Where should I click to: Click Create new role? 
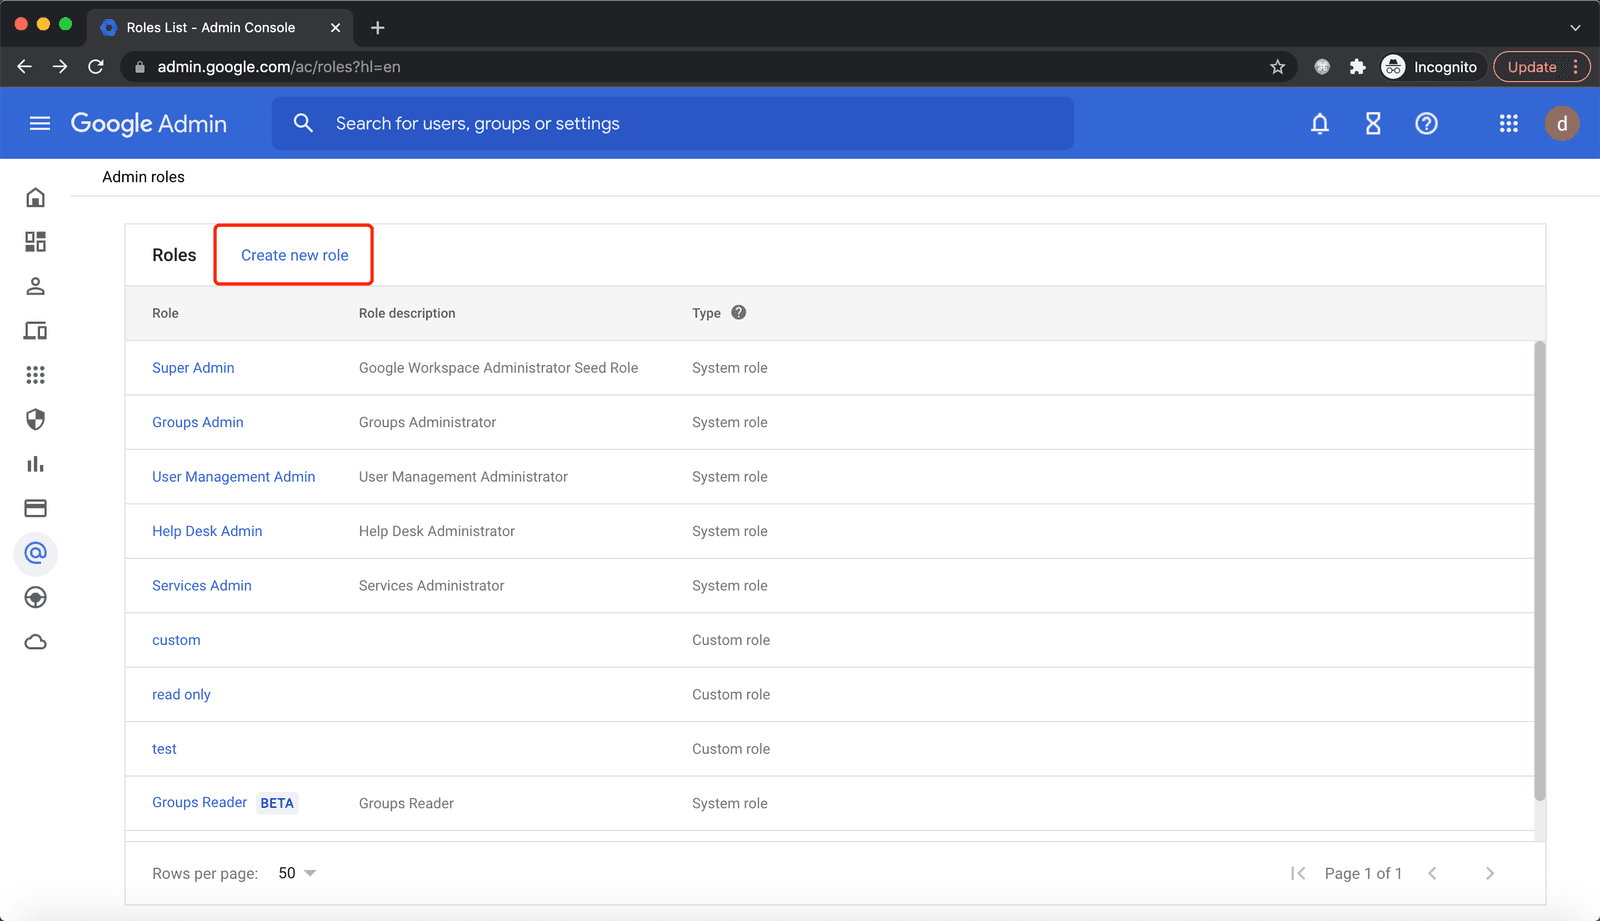(295, 255)
